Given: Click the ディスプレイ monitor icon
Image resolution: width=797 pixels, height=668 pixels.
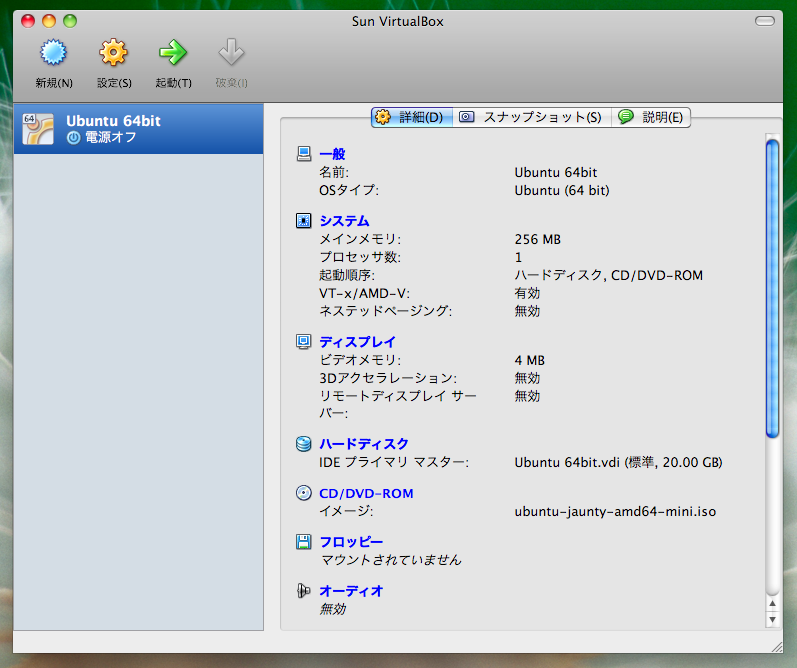Looking at the screenshot, I should pos(303,342).
